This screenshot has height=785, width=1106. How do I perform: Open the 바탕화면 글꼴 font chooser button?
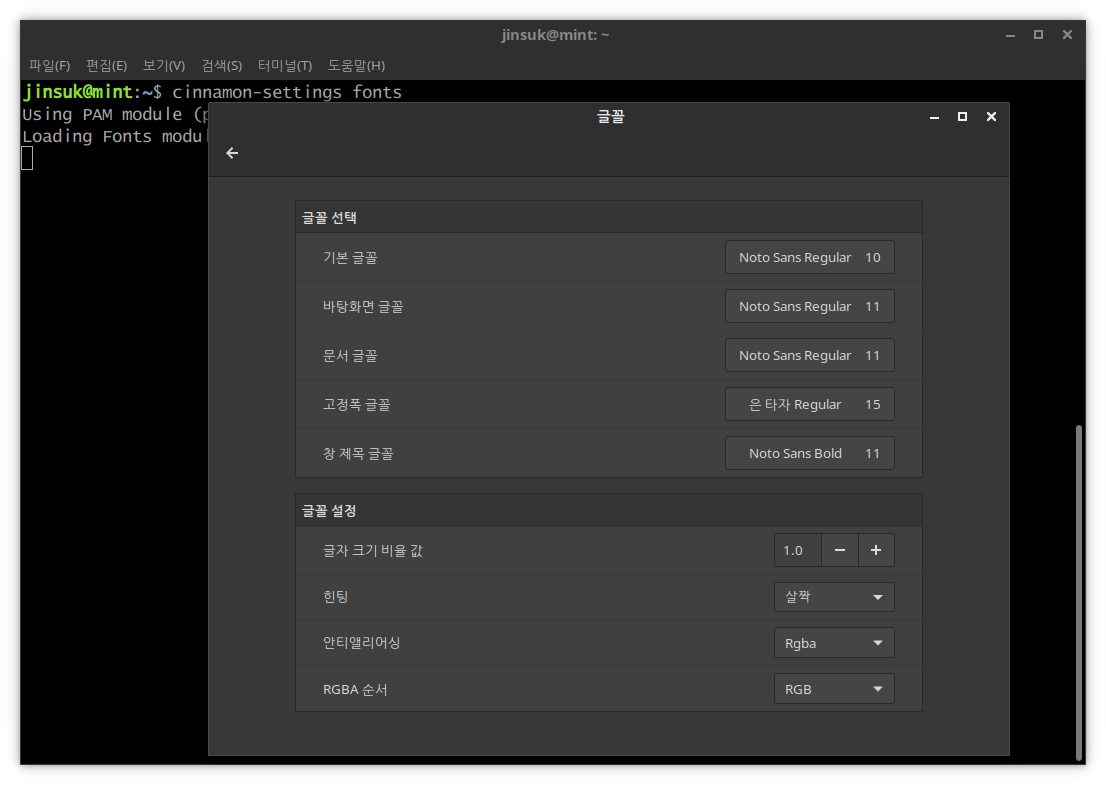(809, 306)
